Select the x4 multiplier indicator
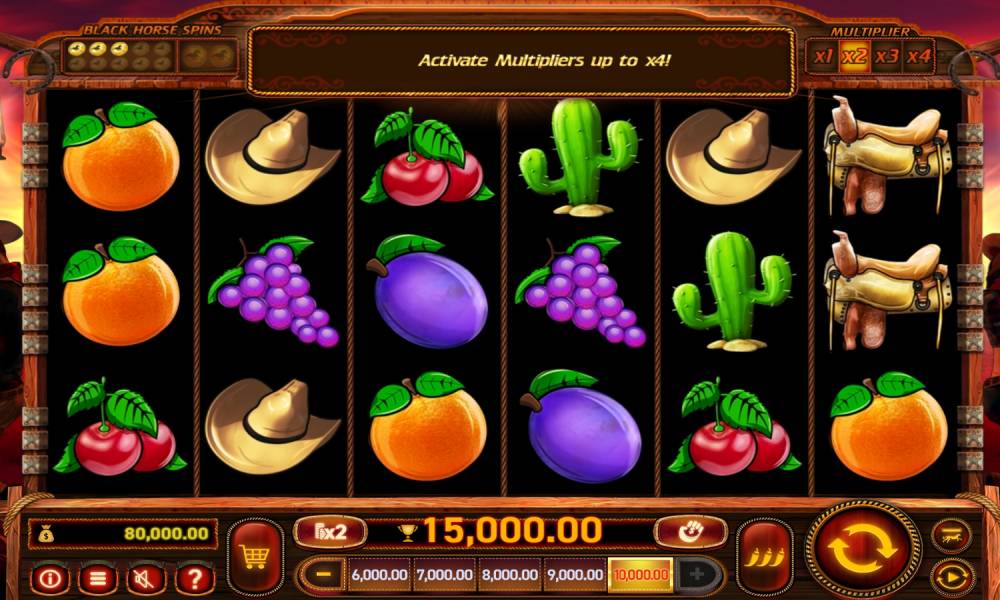Screen dimensions: 1000x600 919,56
